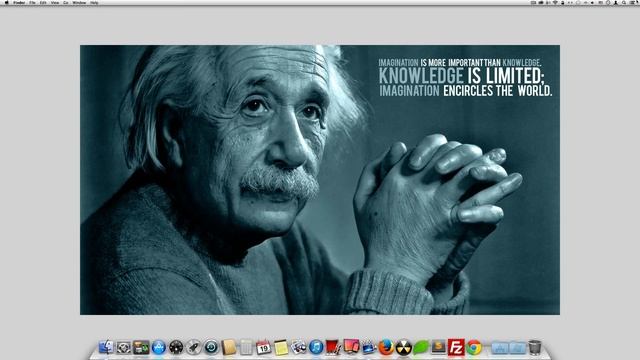
Task: Open the Finder menu in menu bar
Action: coord(19,2)
